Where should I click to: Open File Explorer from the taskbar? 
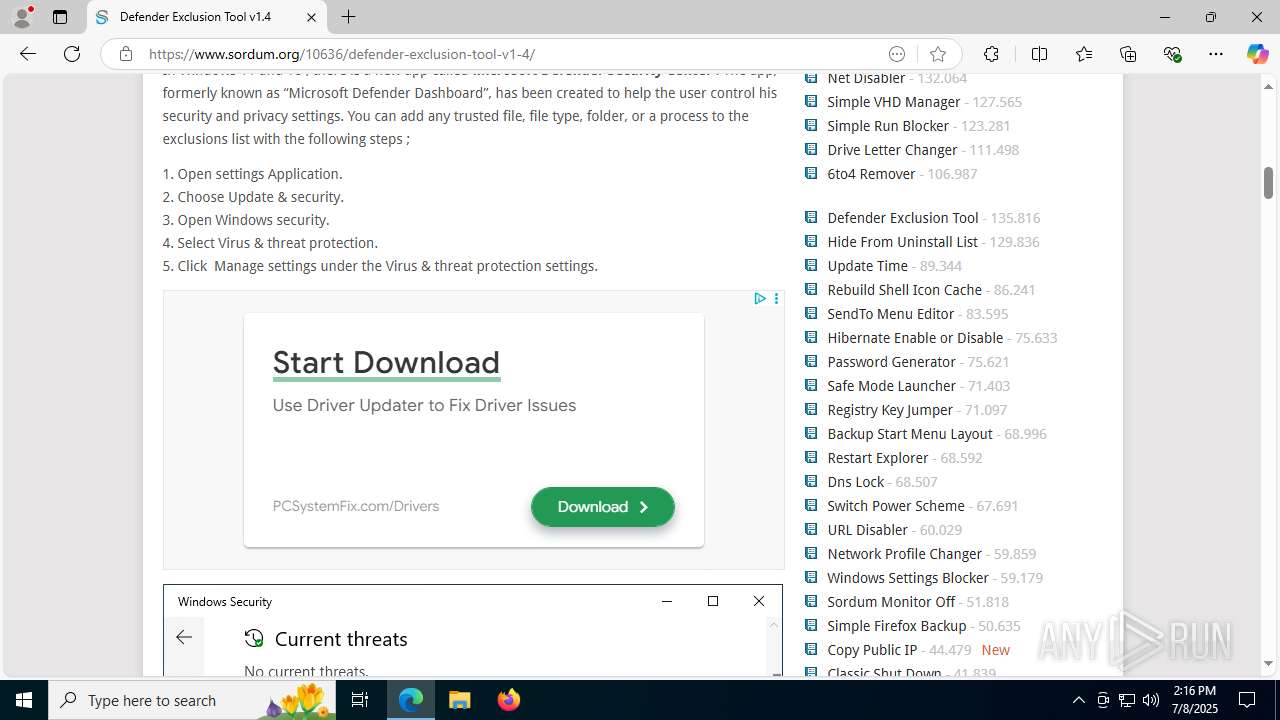459,700
